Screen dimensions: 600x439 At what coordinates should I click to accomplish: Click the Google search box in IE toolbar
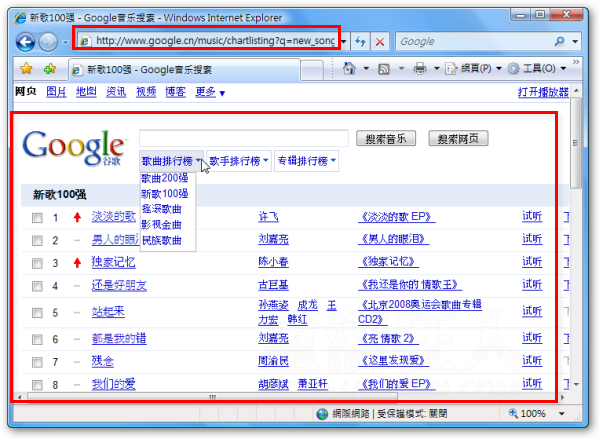point(473,41)
